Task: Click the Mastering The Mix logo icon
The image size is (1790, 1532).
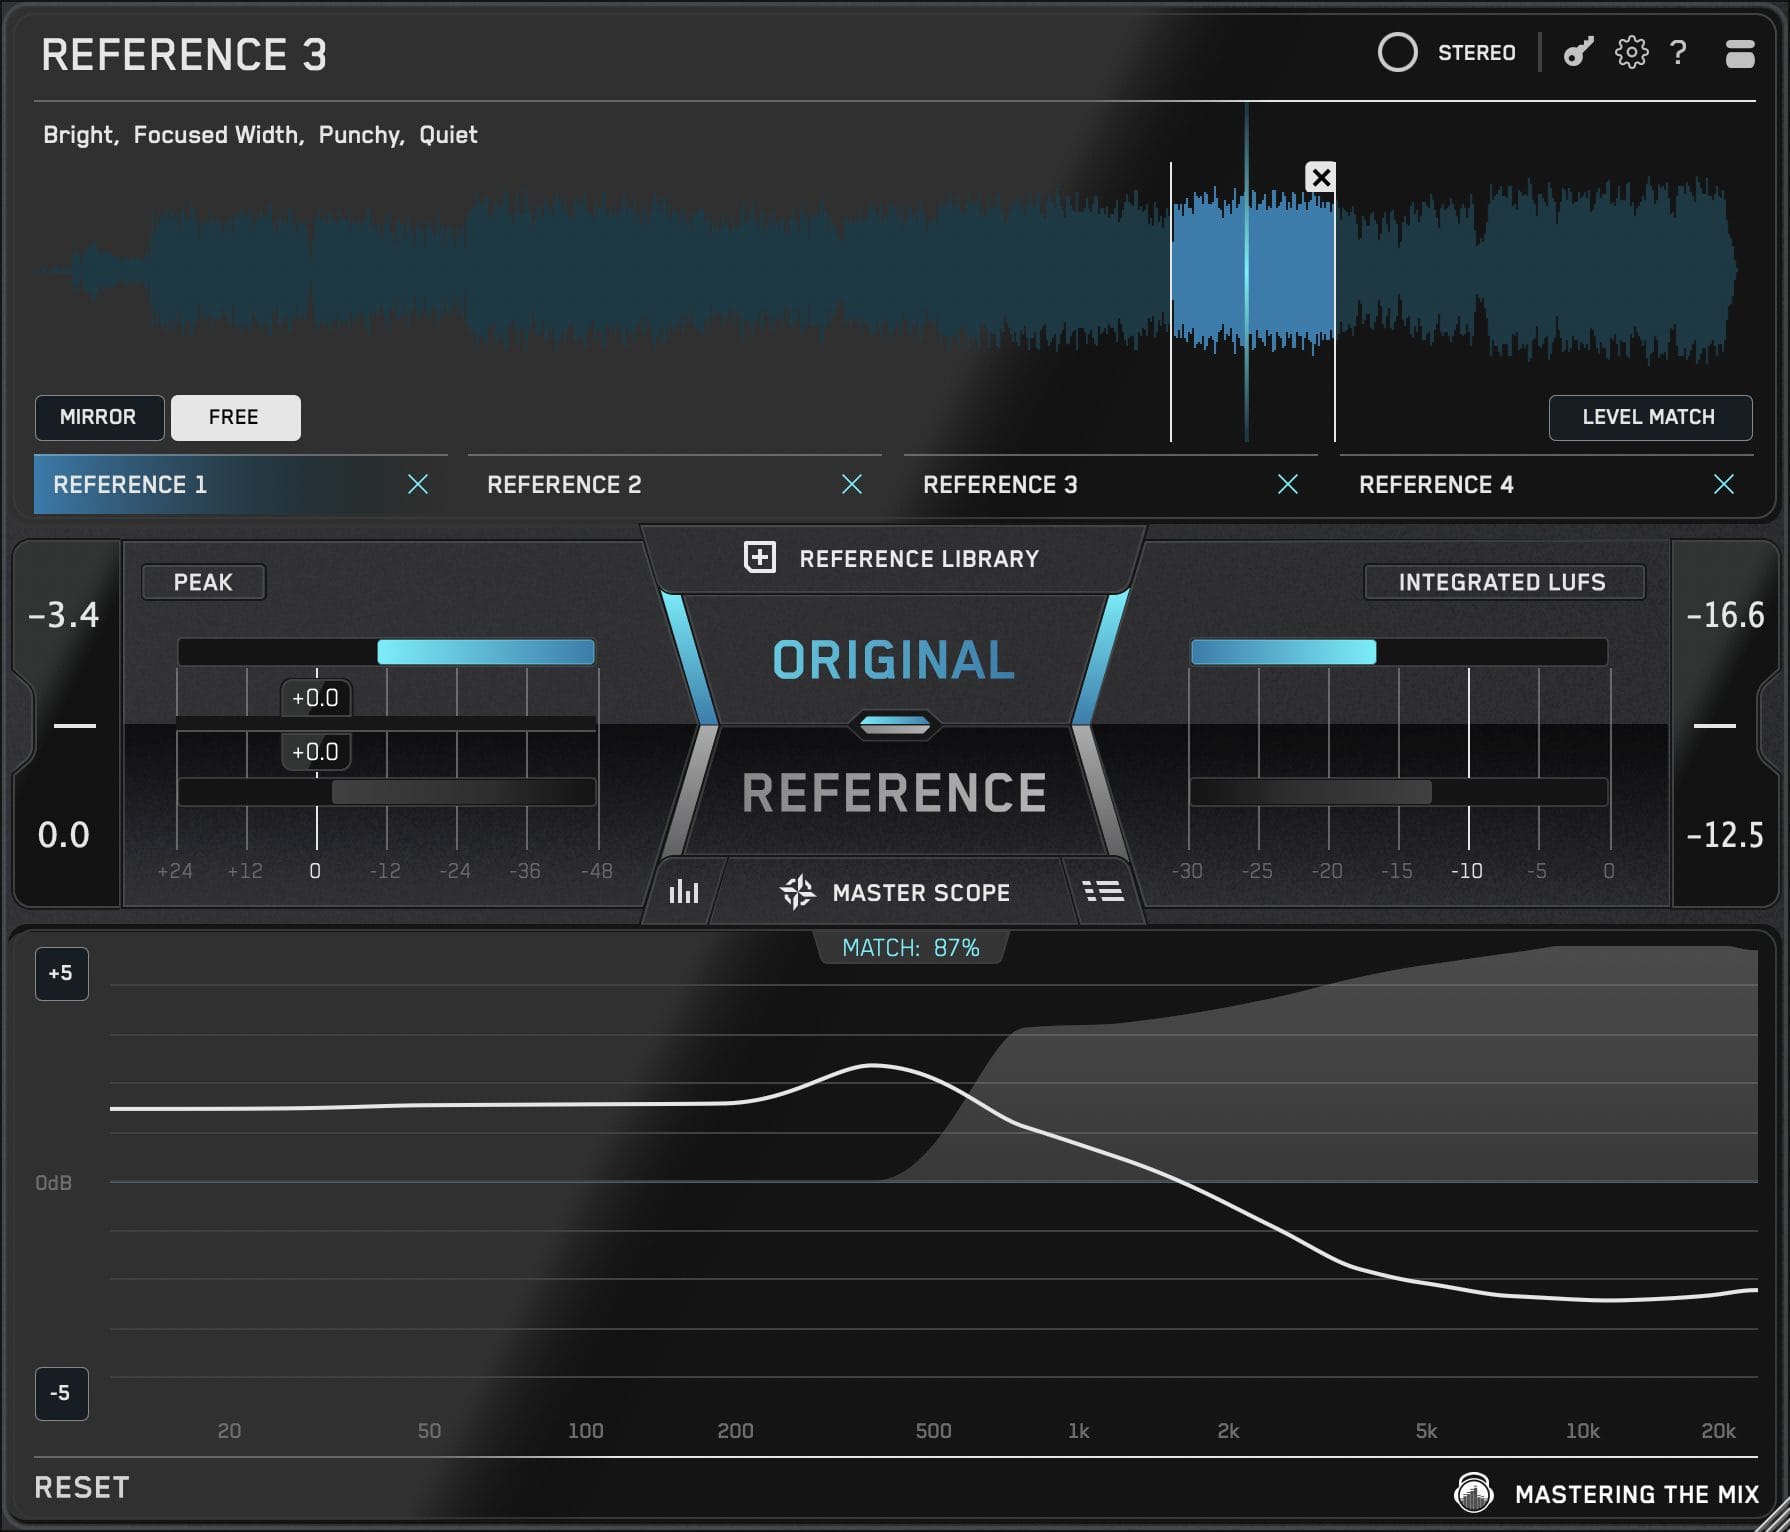Action: pos(1474,1493)
